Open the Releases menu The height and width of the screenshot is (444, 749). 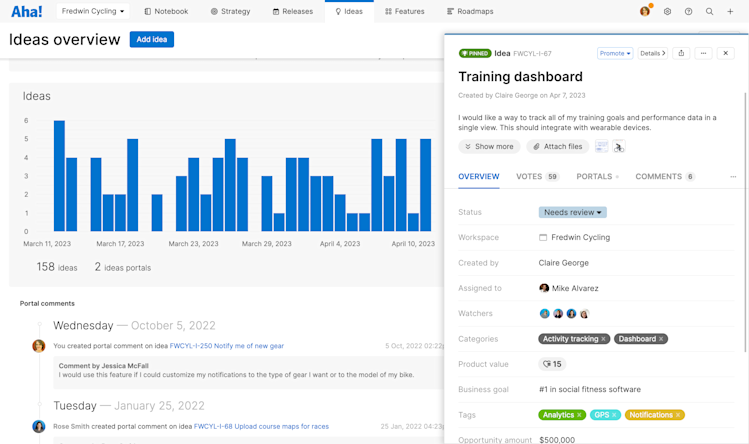point(292,11)
